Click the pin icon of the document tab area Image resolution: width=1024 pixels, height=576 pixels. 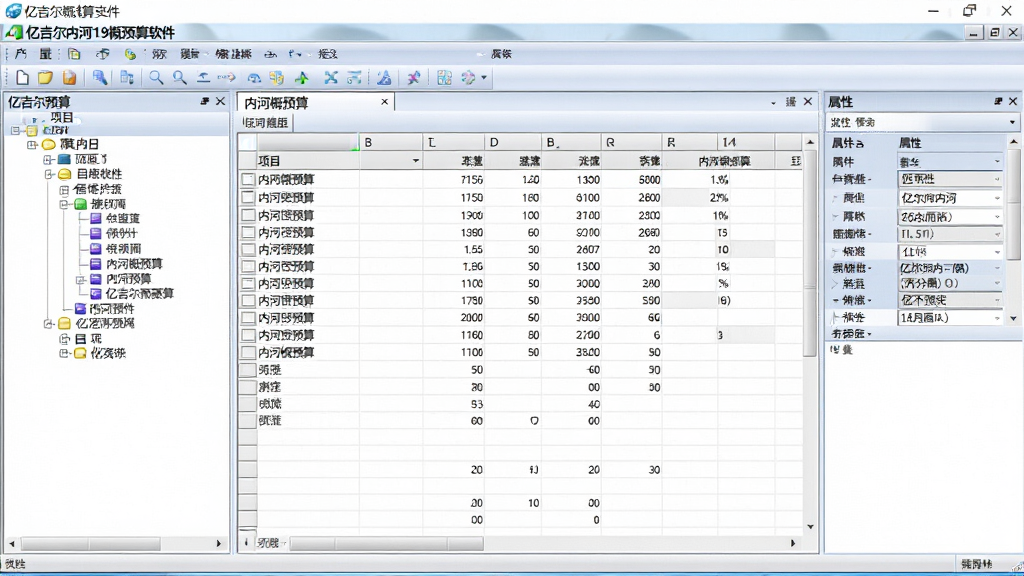791,102
